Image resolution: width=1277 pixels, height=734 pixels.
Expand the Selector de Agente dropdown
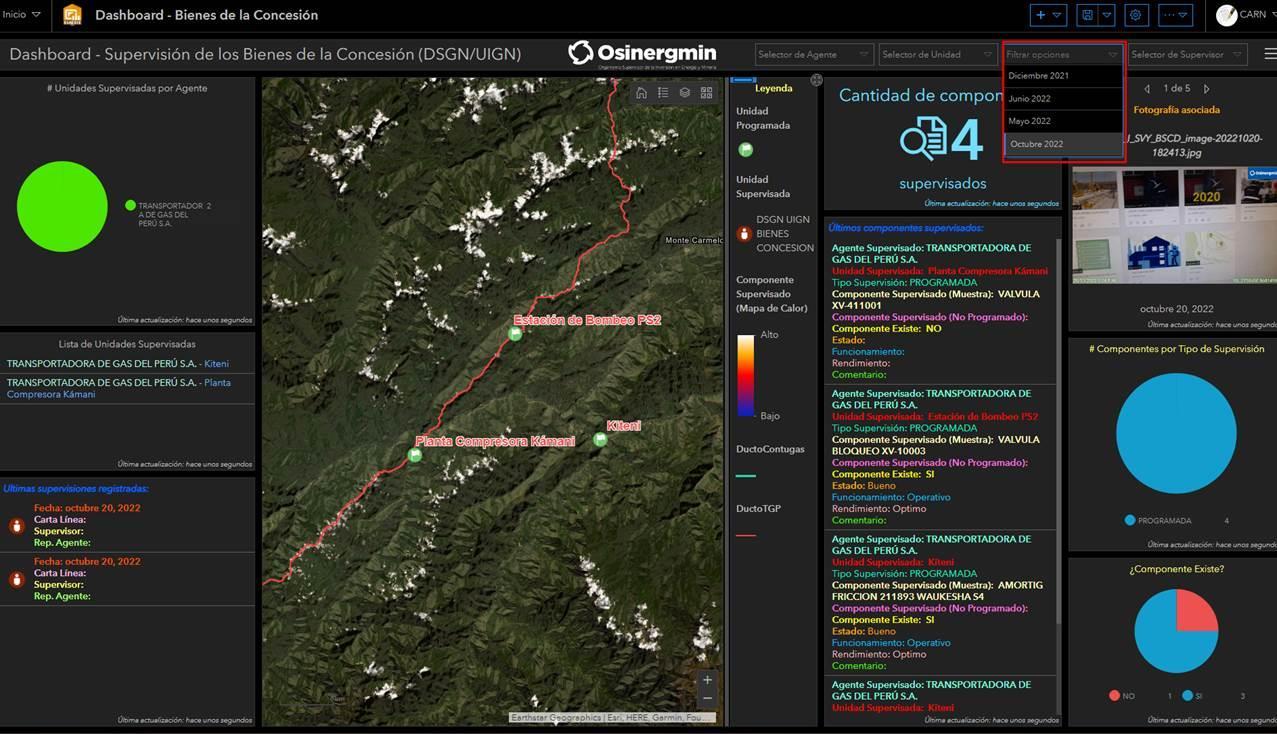(813, 54)
